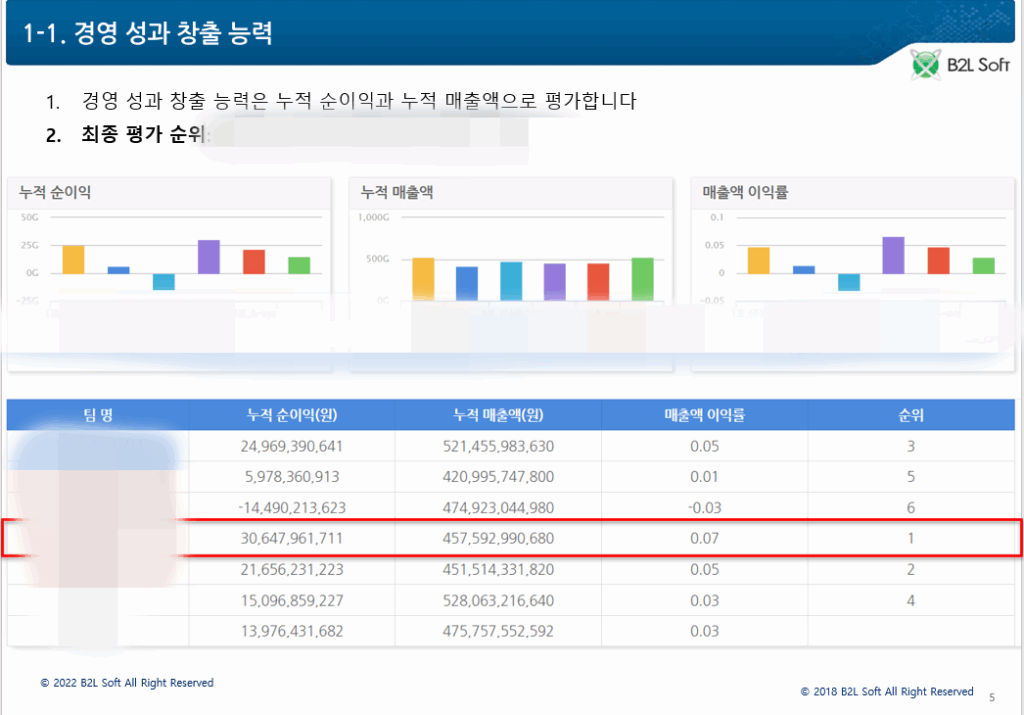This screenshot has height=715, width=1024.
Task: Click the B2L Soft logo icon
Action: tap(927, 67)
